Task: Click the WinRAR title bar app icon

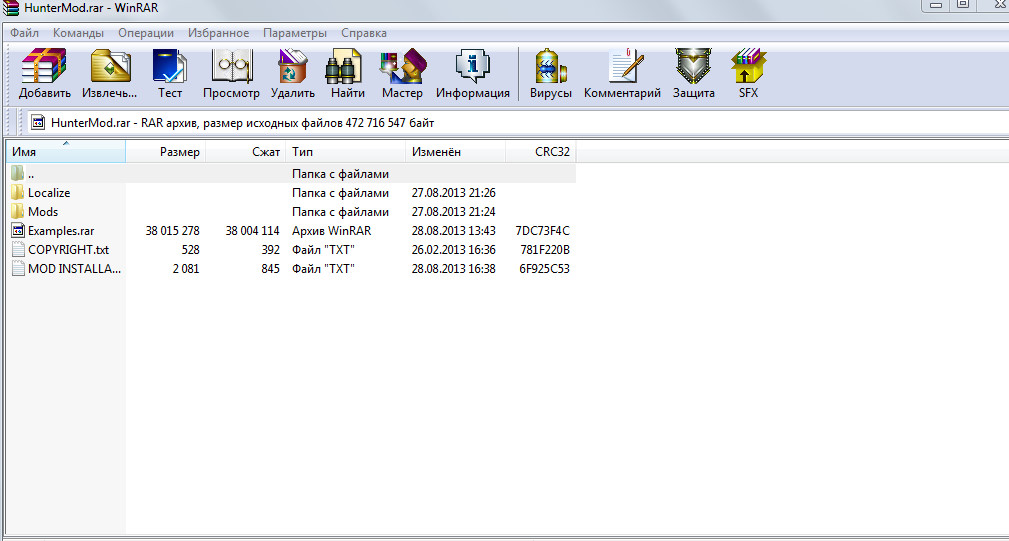Action: (x=11, y=8)
